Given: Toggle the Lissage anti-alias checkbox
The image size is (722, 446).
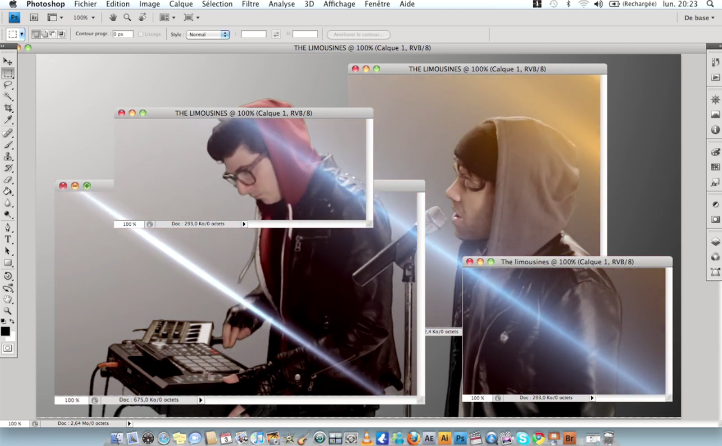Looking at the screenshot, I should (141, 35).
